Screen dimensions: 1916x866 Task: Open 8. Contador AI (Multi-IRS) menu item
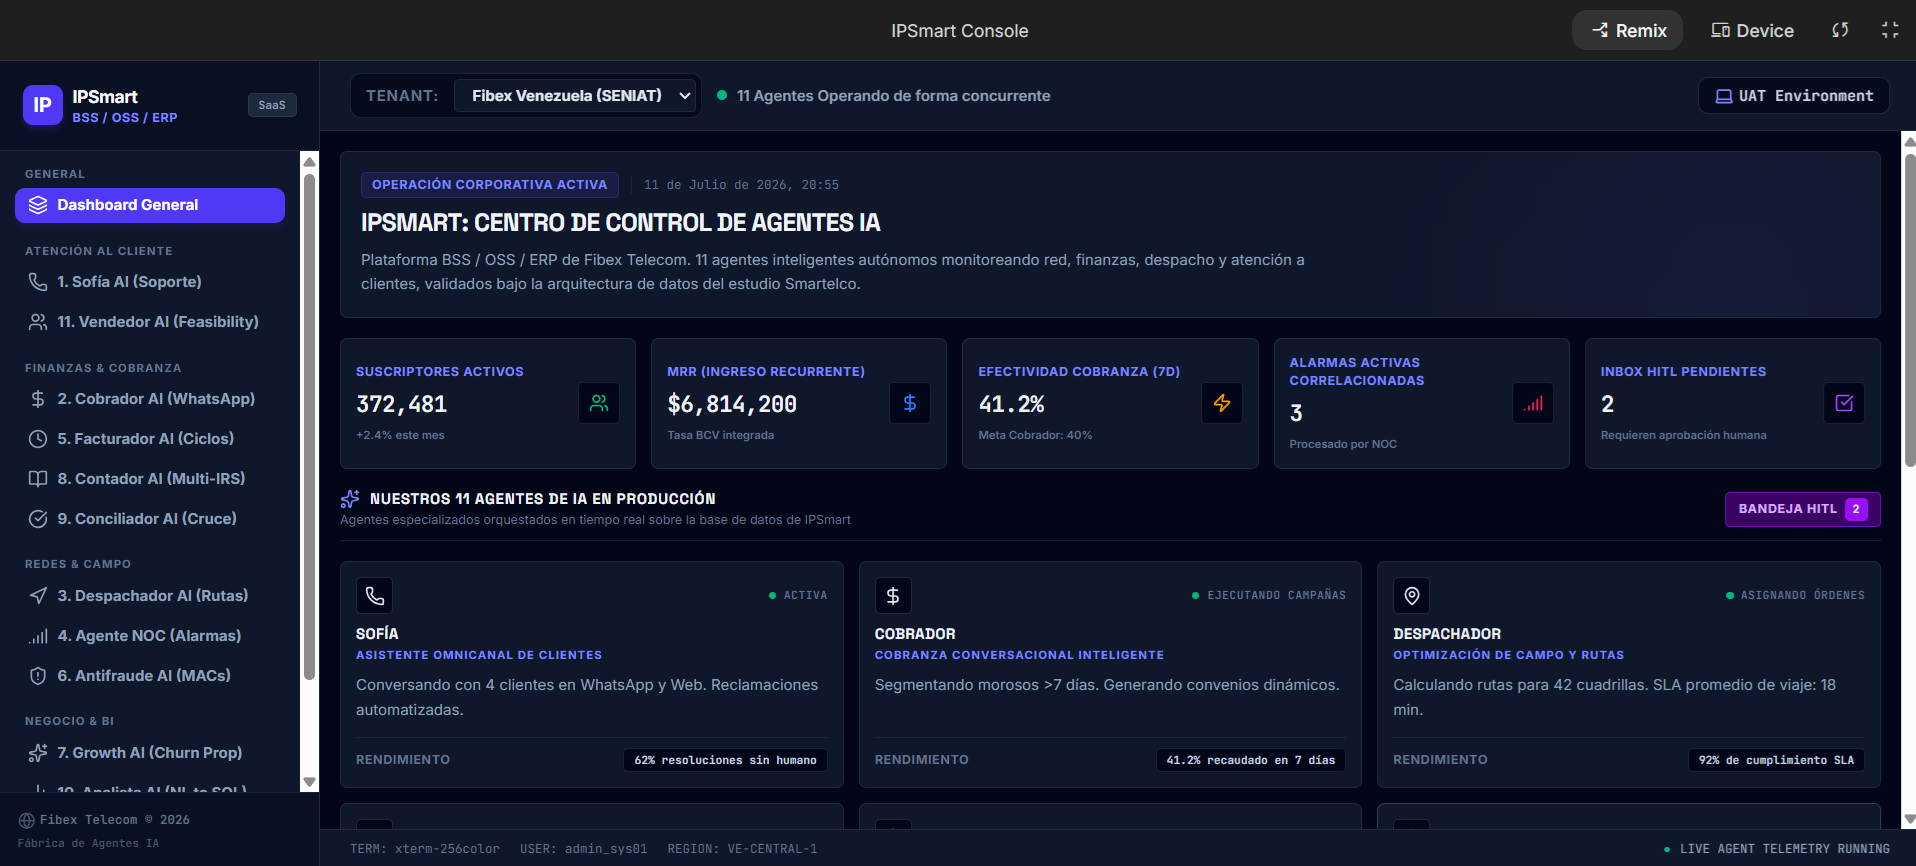tap(150, 479)
